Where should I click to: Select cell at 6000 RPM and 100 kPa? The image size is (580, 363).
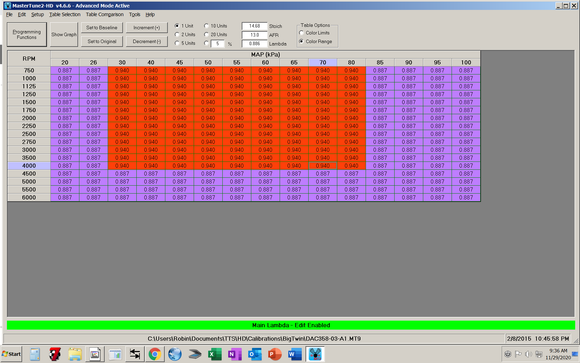click(x=466, y=198)
